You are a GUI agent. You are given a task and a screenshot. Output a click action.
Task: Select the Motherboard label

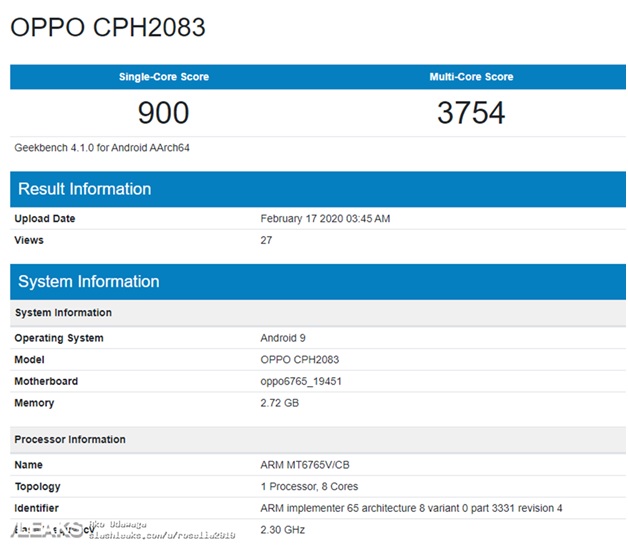coord(46,381)
